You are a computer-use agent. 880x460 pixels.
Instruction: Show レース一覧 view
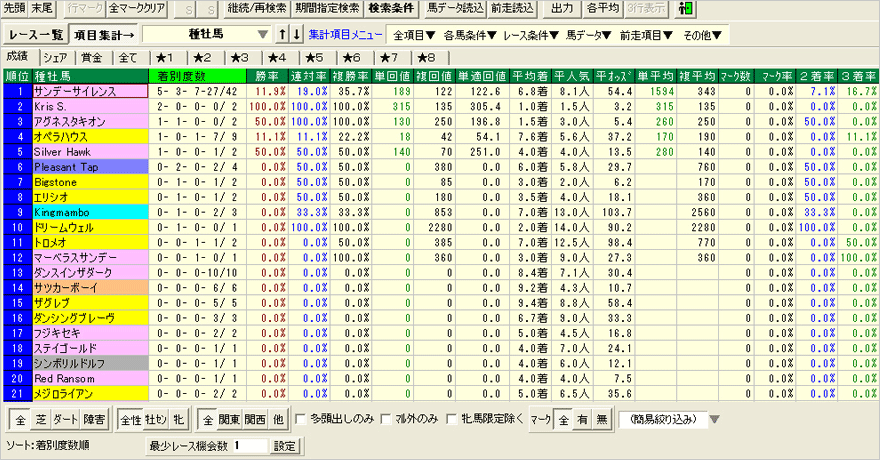click(36, 35)
